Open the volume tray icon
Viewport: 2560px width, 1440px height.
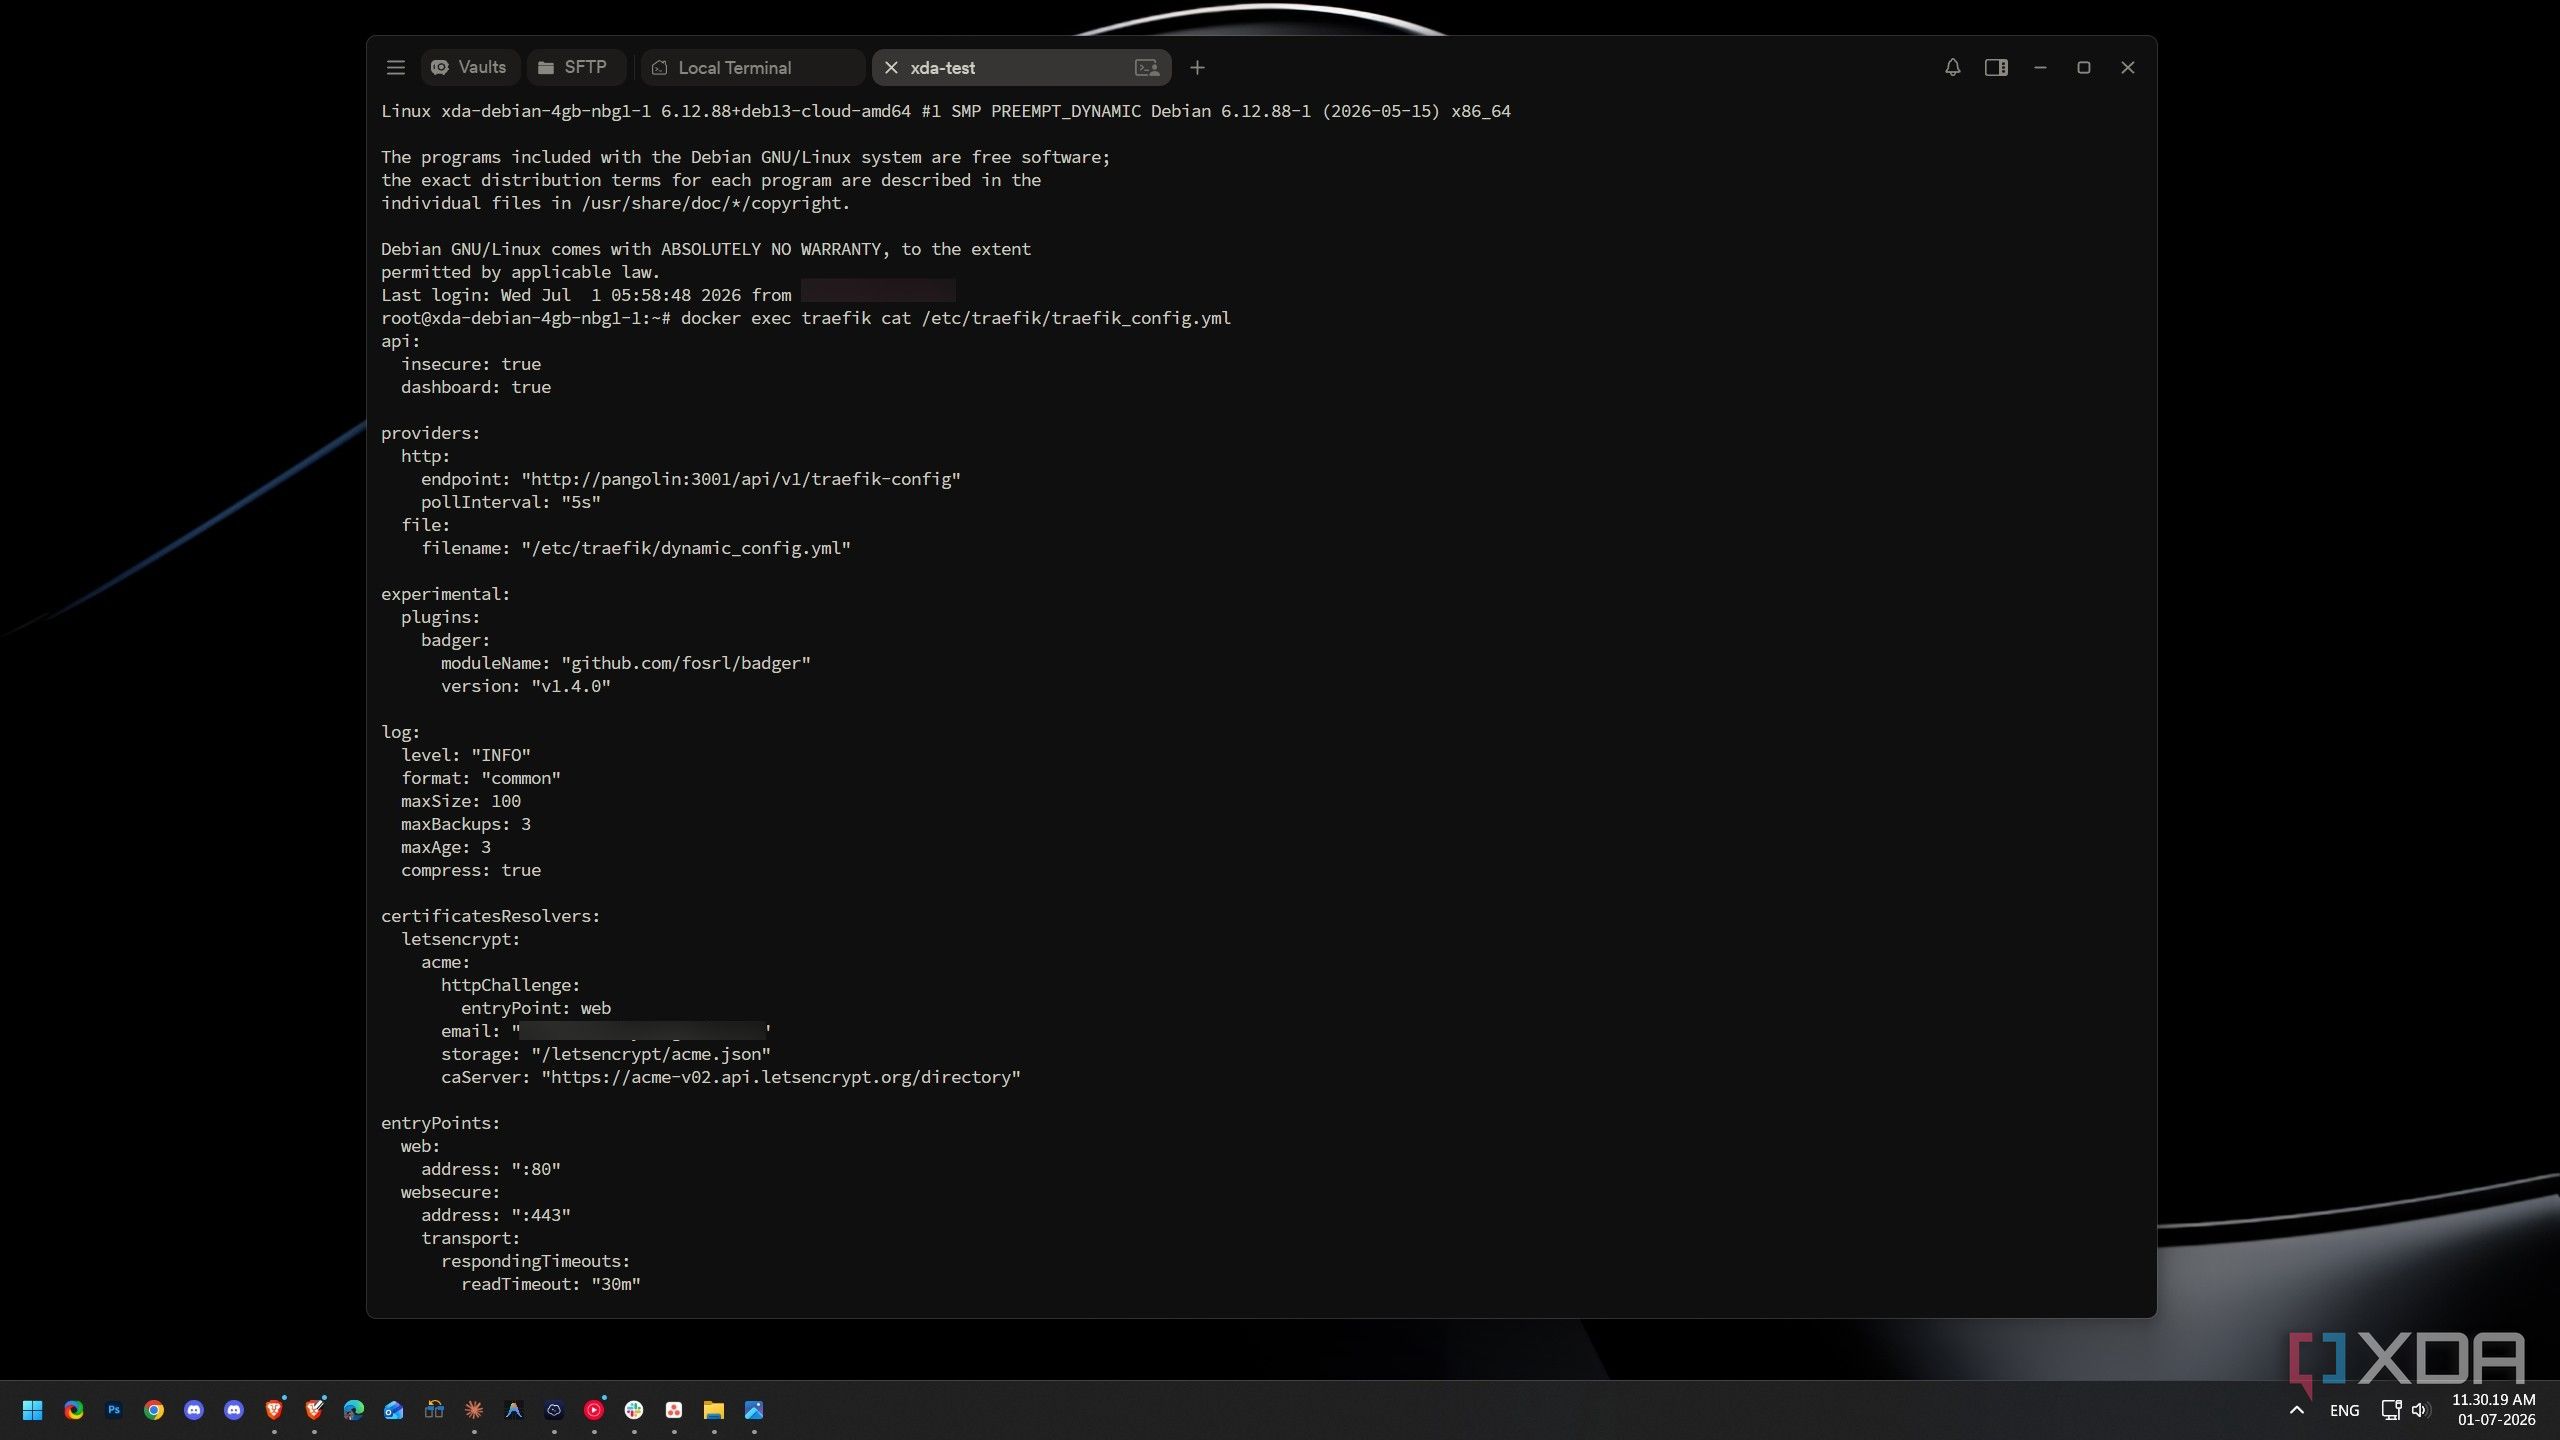(2420, 1410)
